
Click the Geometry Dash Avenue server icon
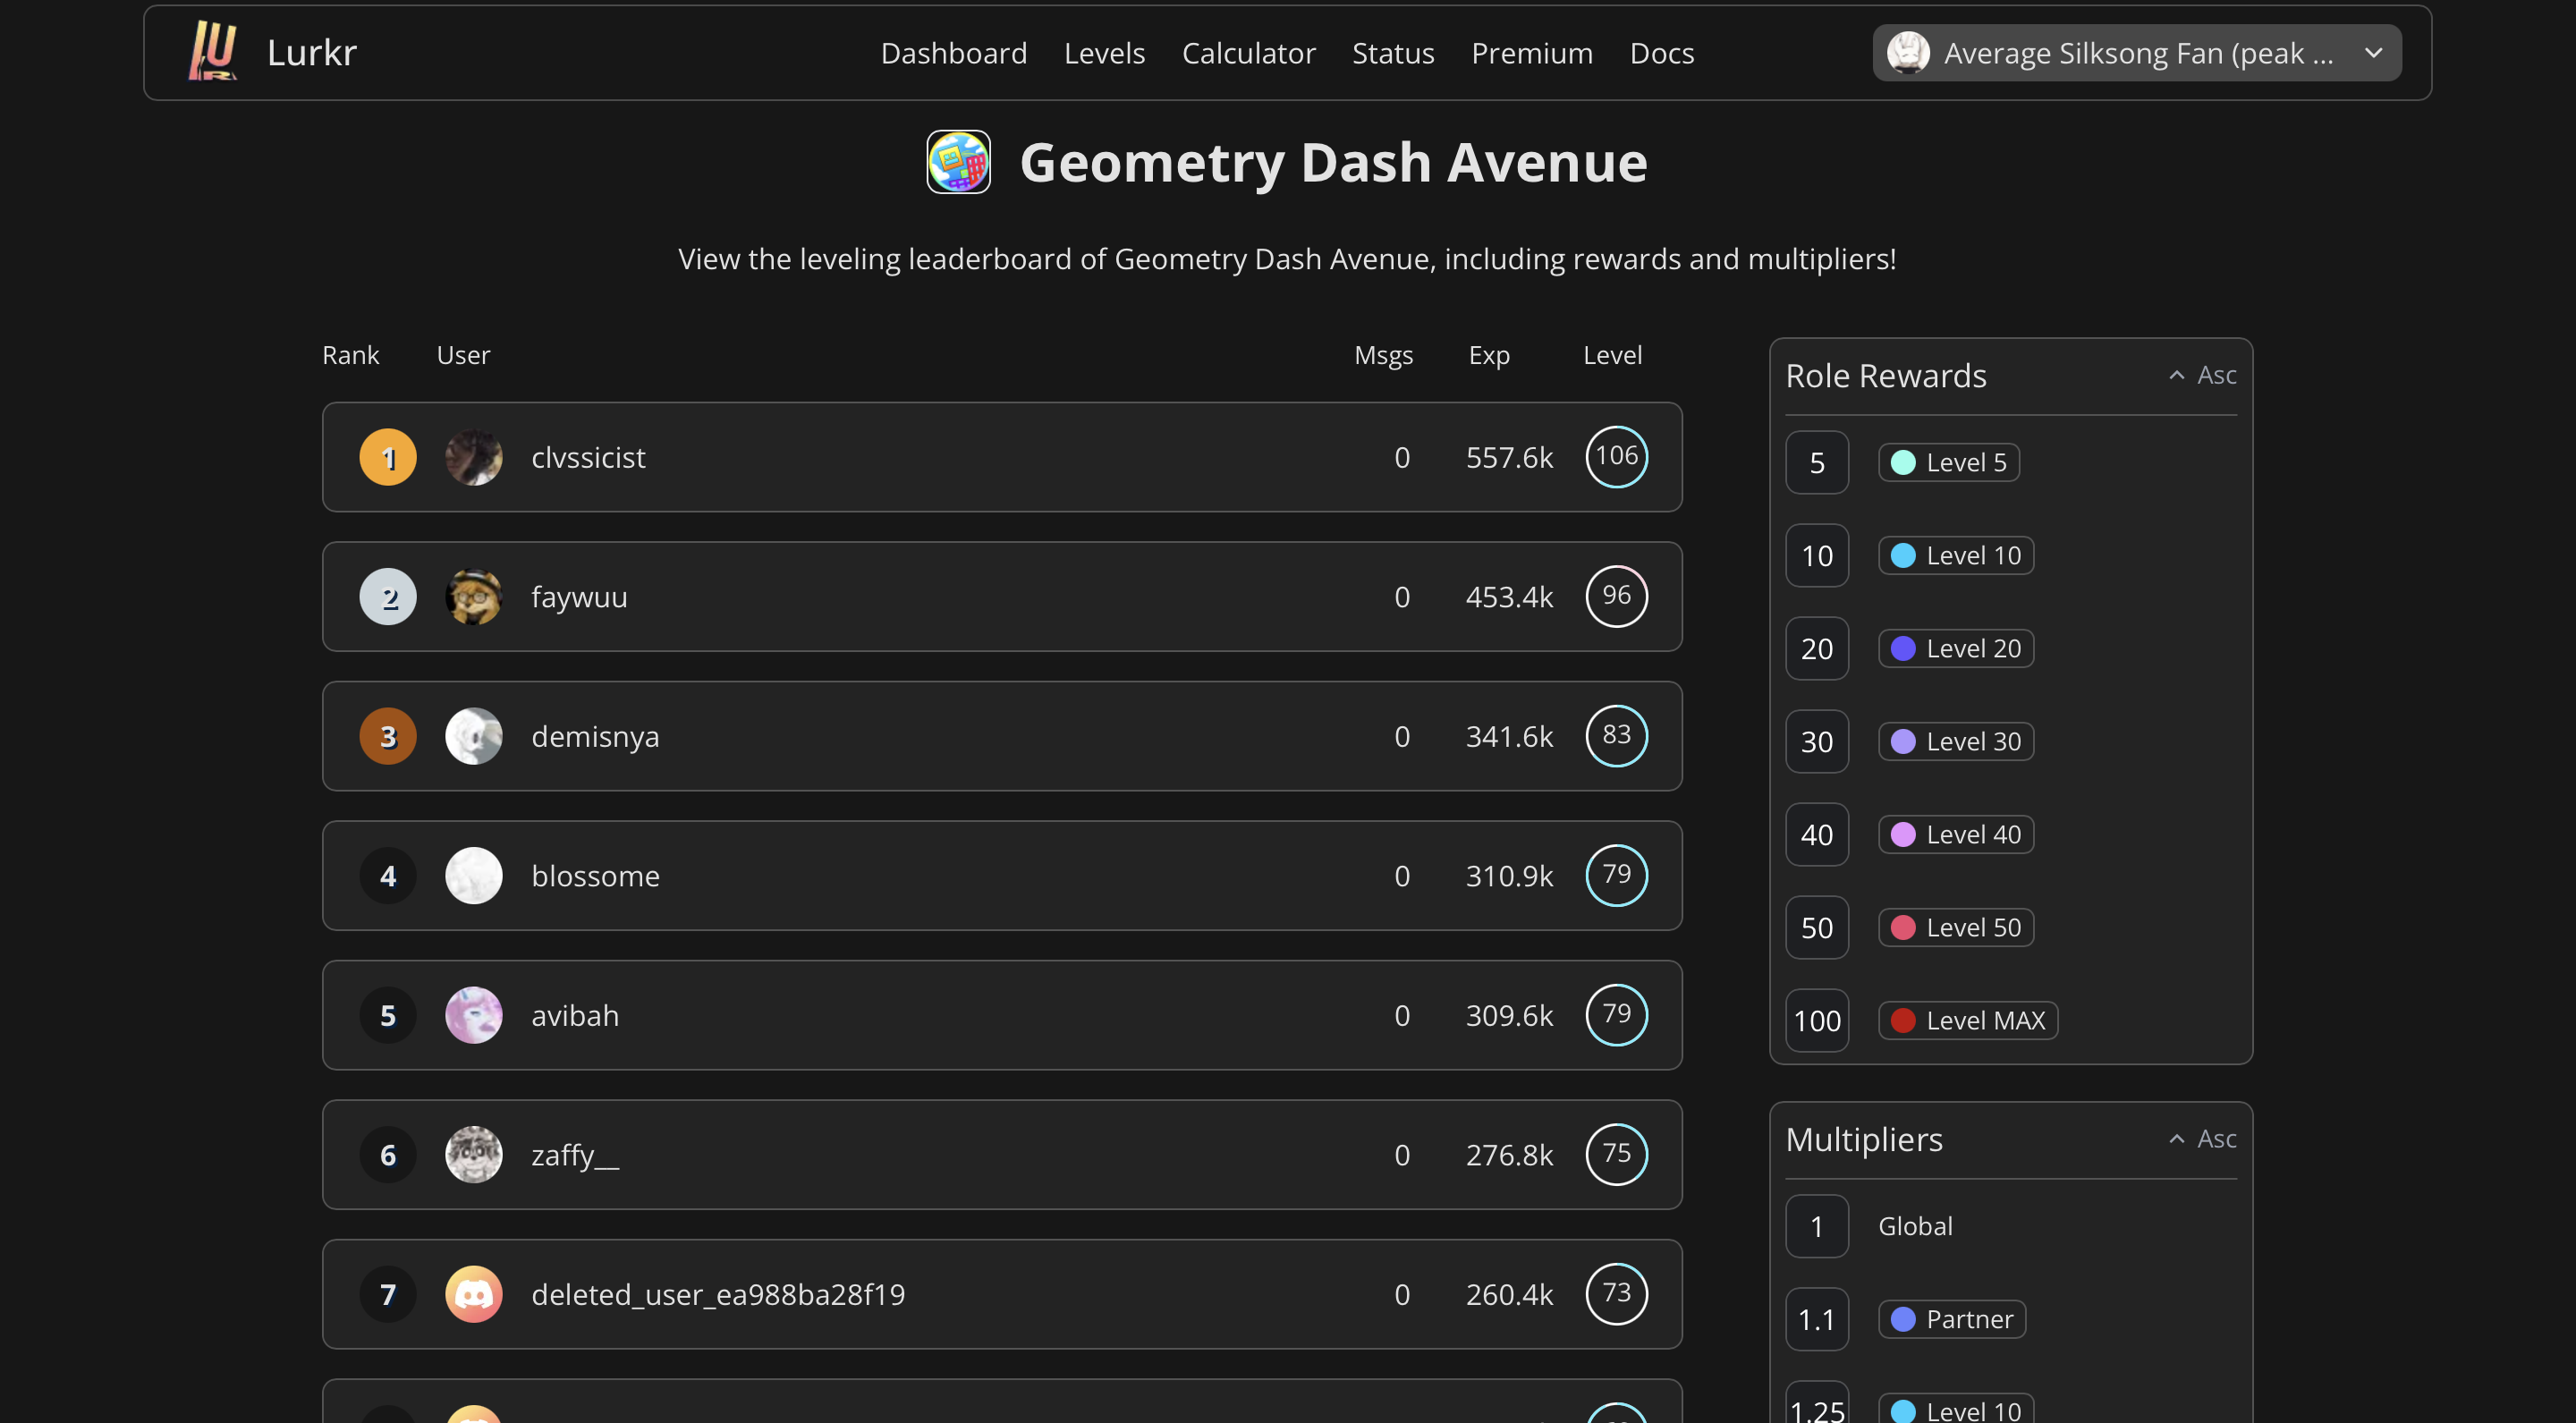coord(958,162)
